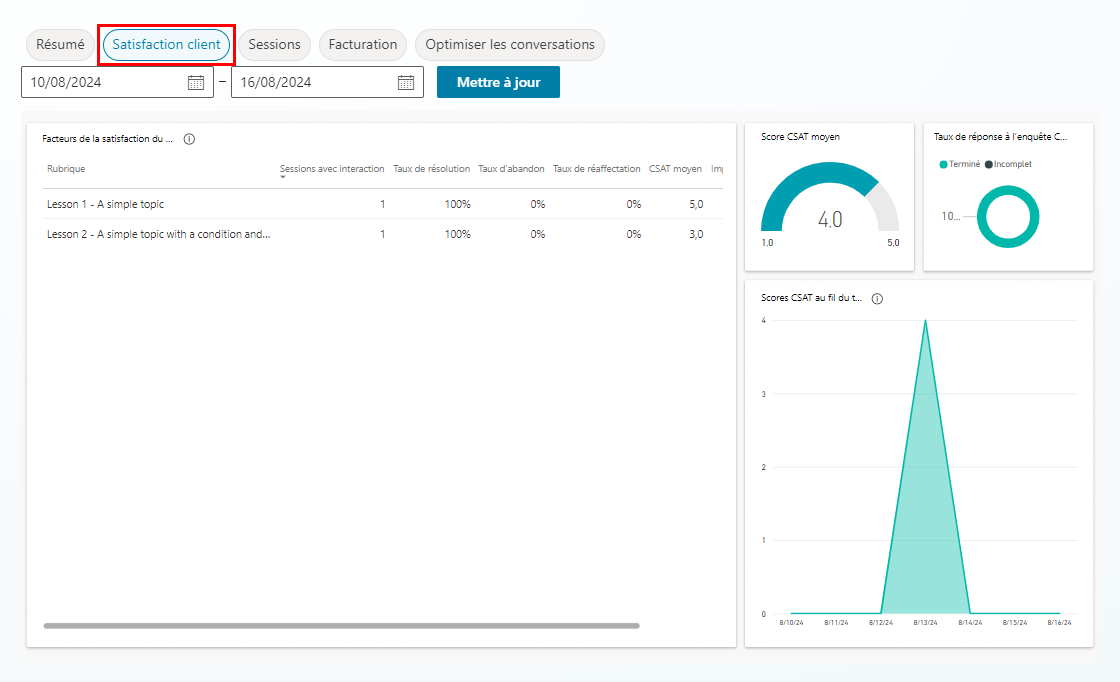Click the Terminé legend entry
The width and height of the screenshot is (1120, 682).
pyautogui.click(x=959, y=164)
